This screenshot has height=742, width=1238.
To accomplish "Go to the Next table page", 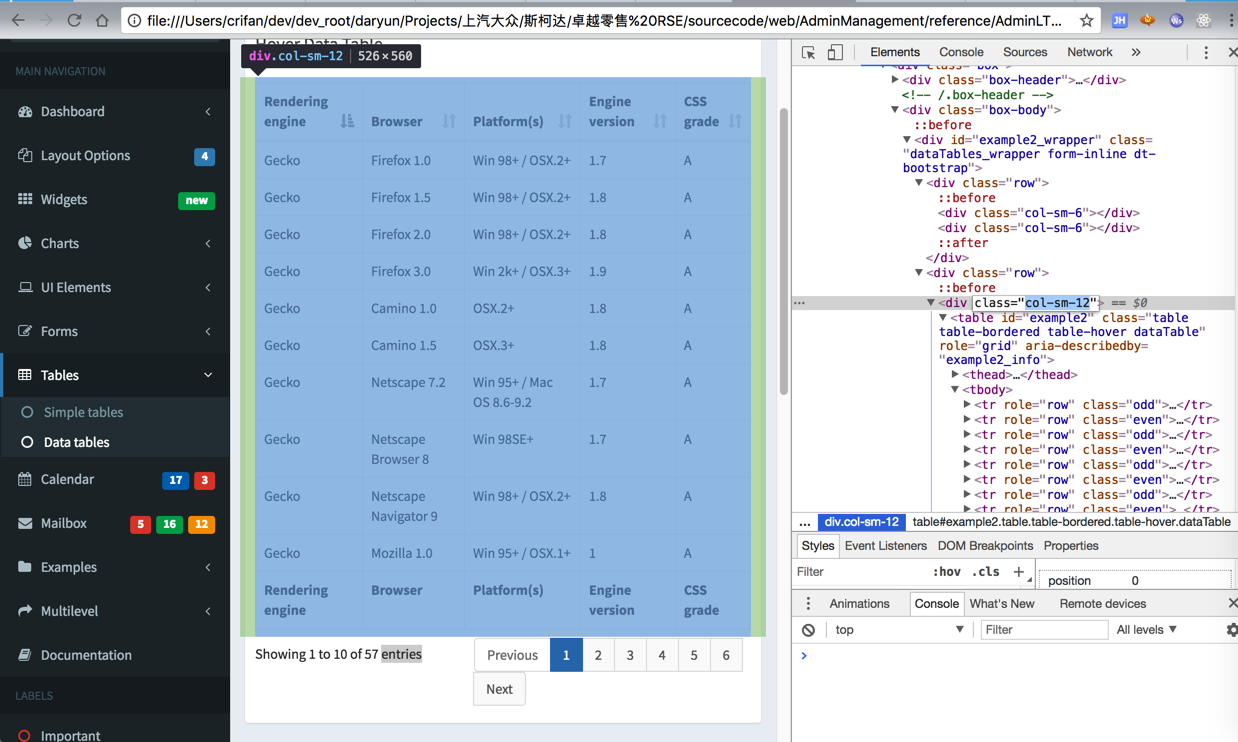I will click(x=499, y=689).
